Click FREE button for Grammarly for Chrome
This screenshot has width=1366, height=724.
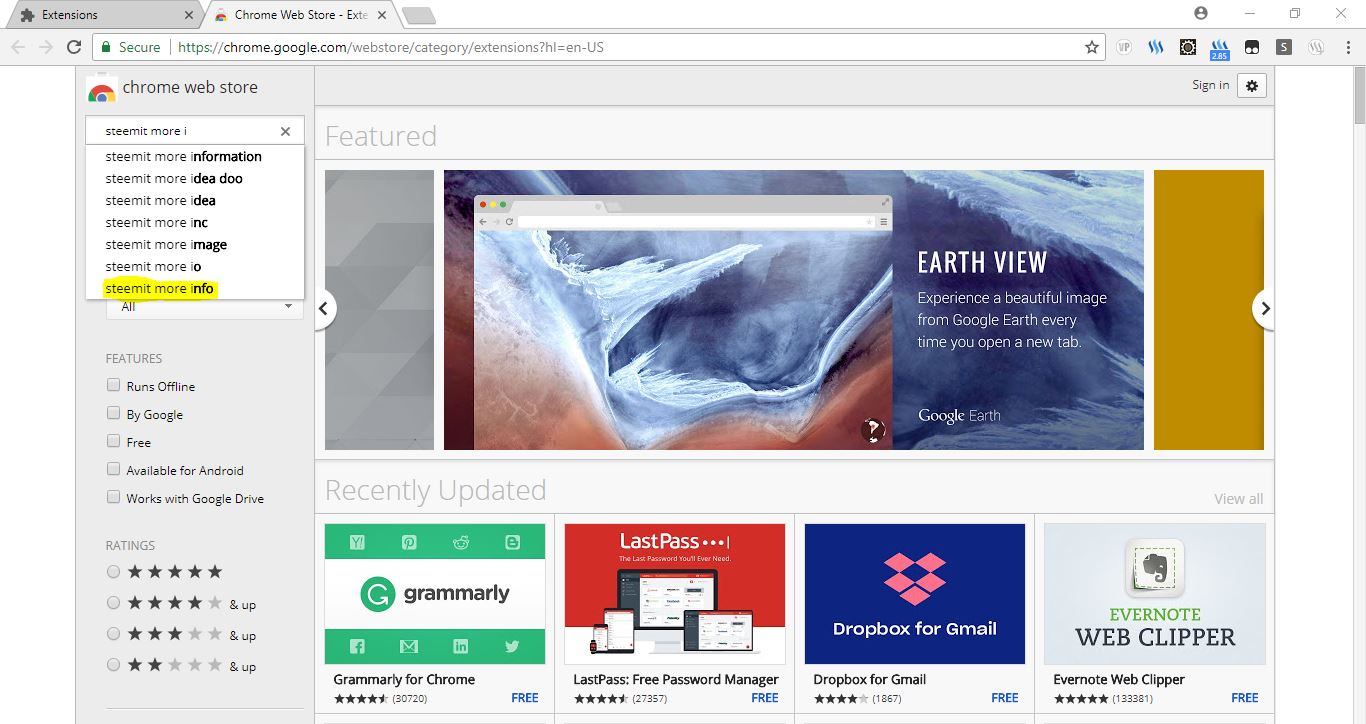tap(525, 698)
